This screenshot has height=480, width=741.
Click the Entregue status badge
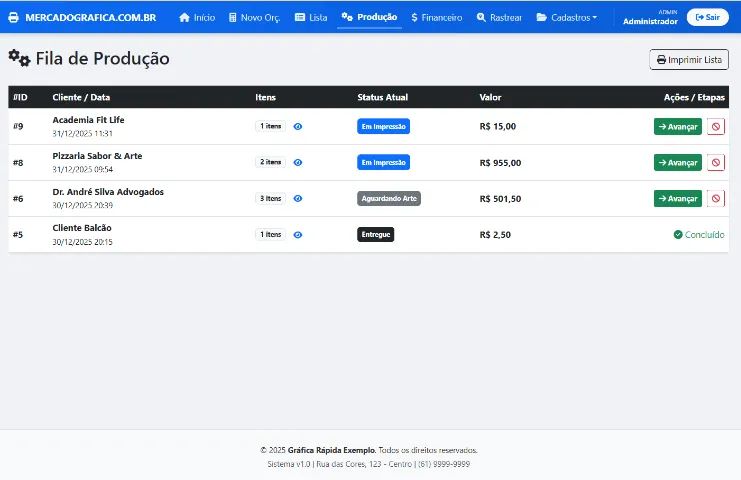[376, 234]
